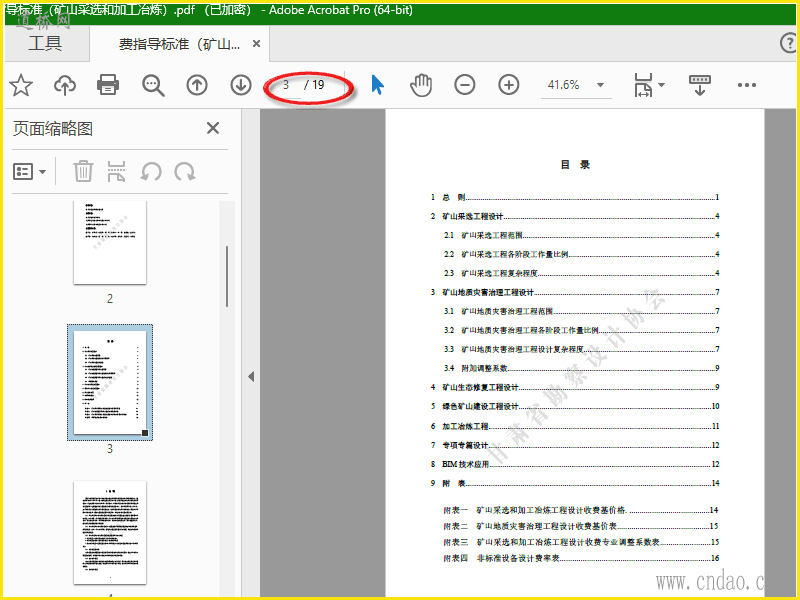Click the '4 矿山生态修复工程设计' entry

(574, 387)
